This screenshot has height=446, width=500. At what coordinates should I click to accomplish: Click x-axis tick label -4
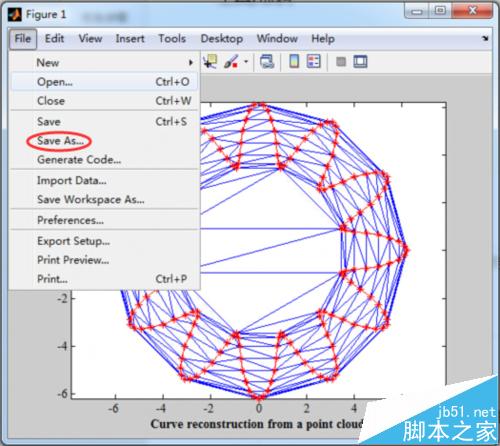(x=161, y=408)
